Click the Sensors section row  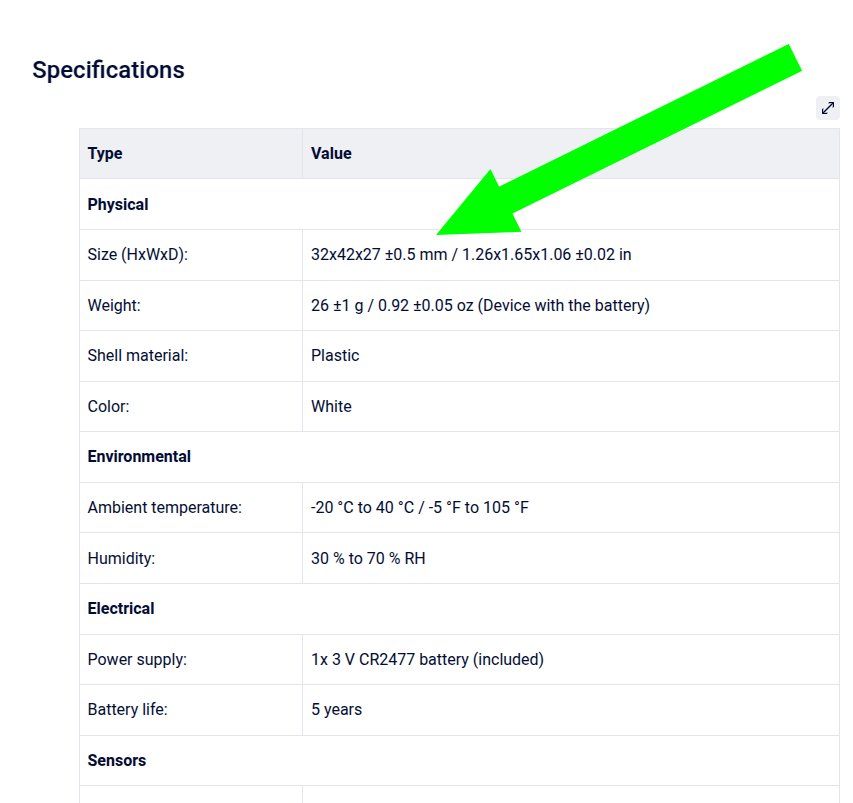[459, 761]
